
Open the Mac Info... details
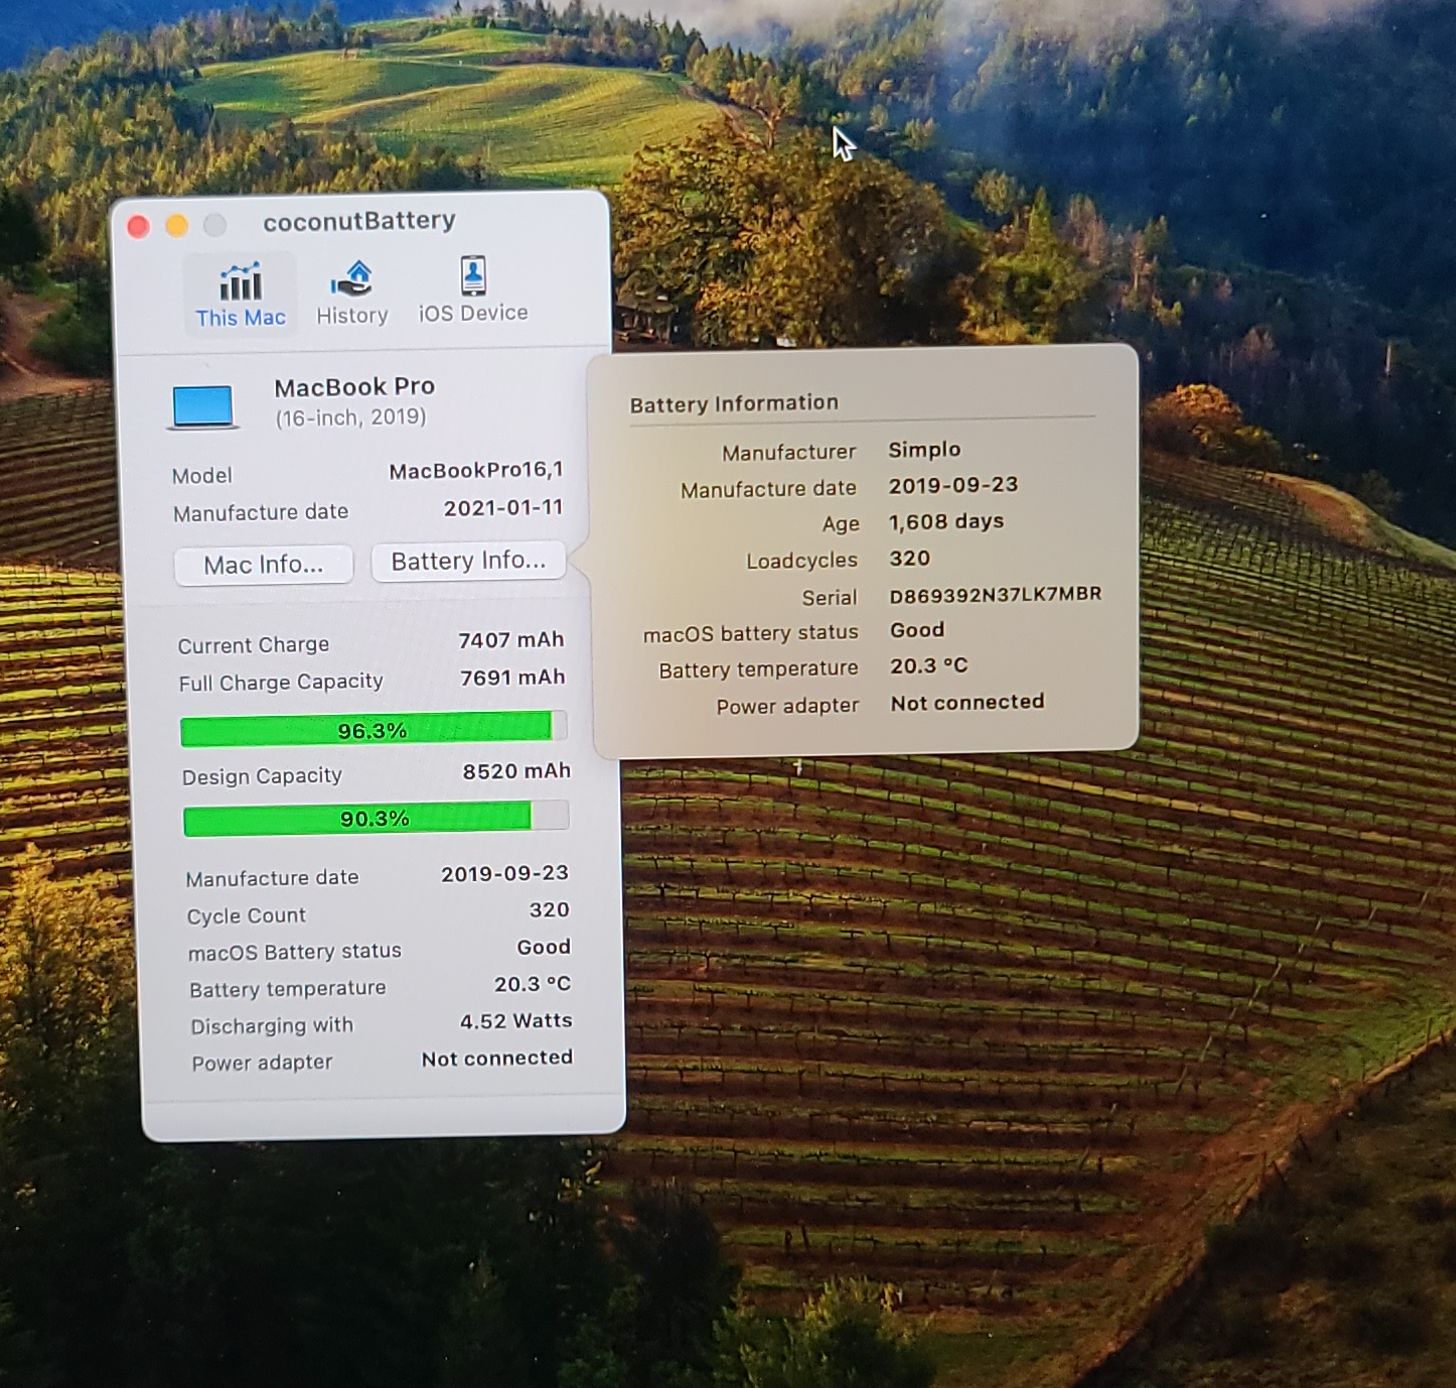(264, 565)
